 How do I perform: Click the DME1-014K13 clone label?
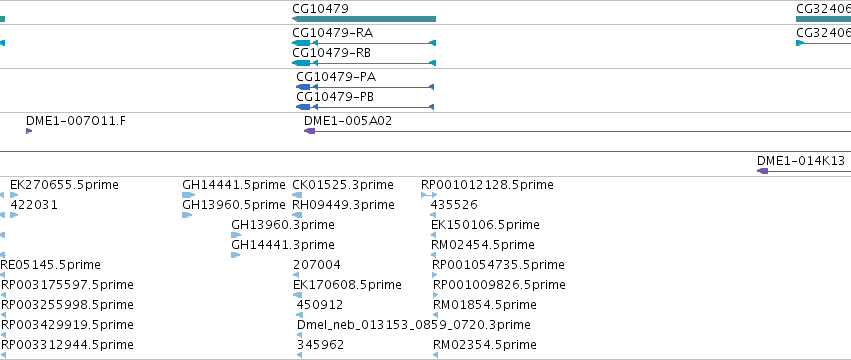click(x=801, y=161)
